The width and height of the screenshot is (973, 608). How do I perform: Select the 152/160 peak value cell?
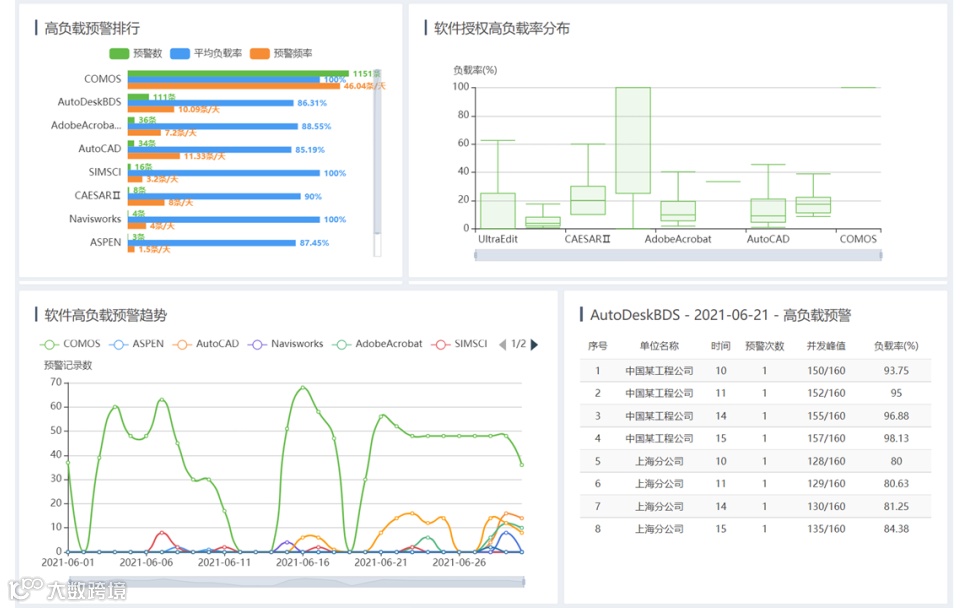click(826, 393)
